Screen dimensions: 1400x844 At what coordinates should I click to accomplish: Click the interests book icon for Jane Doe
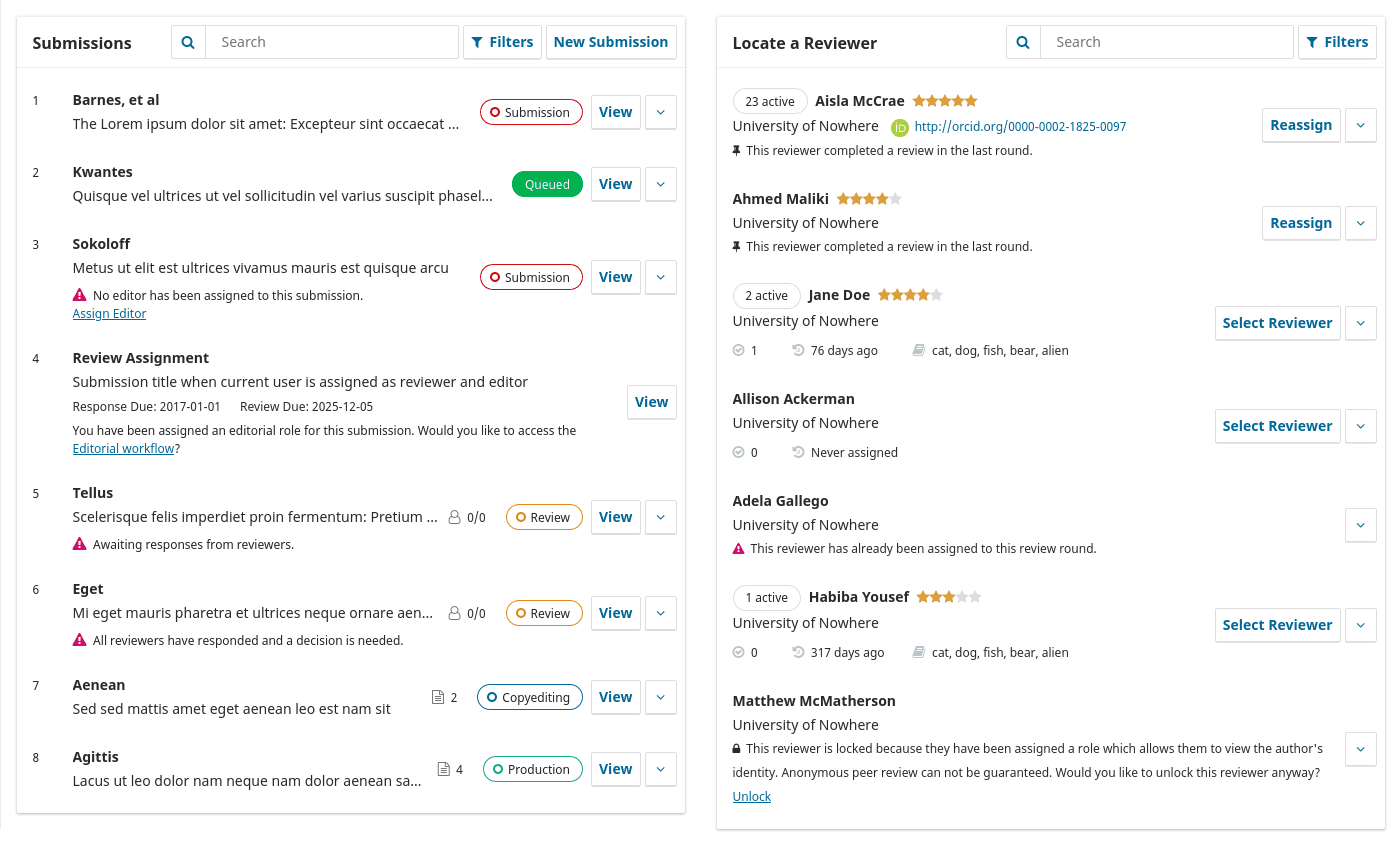(x=919, y=350)
